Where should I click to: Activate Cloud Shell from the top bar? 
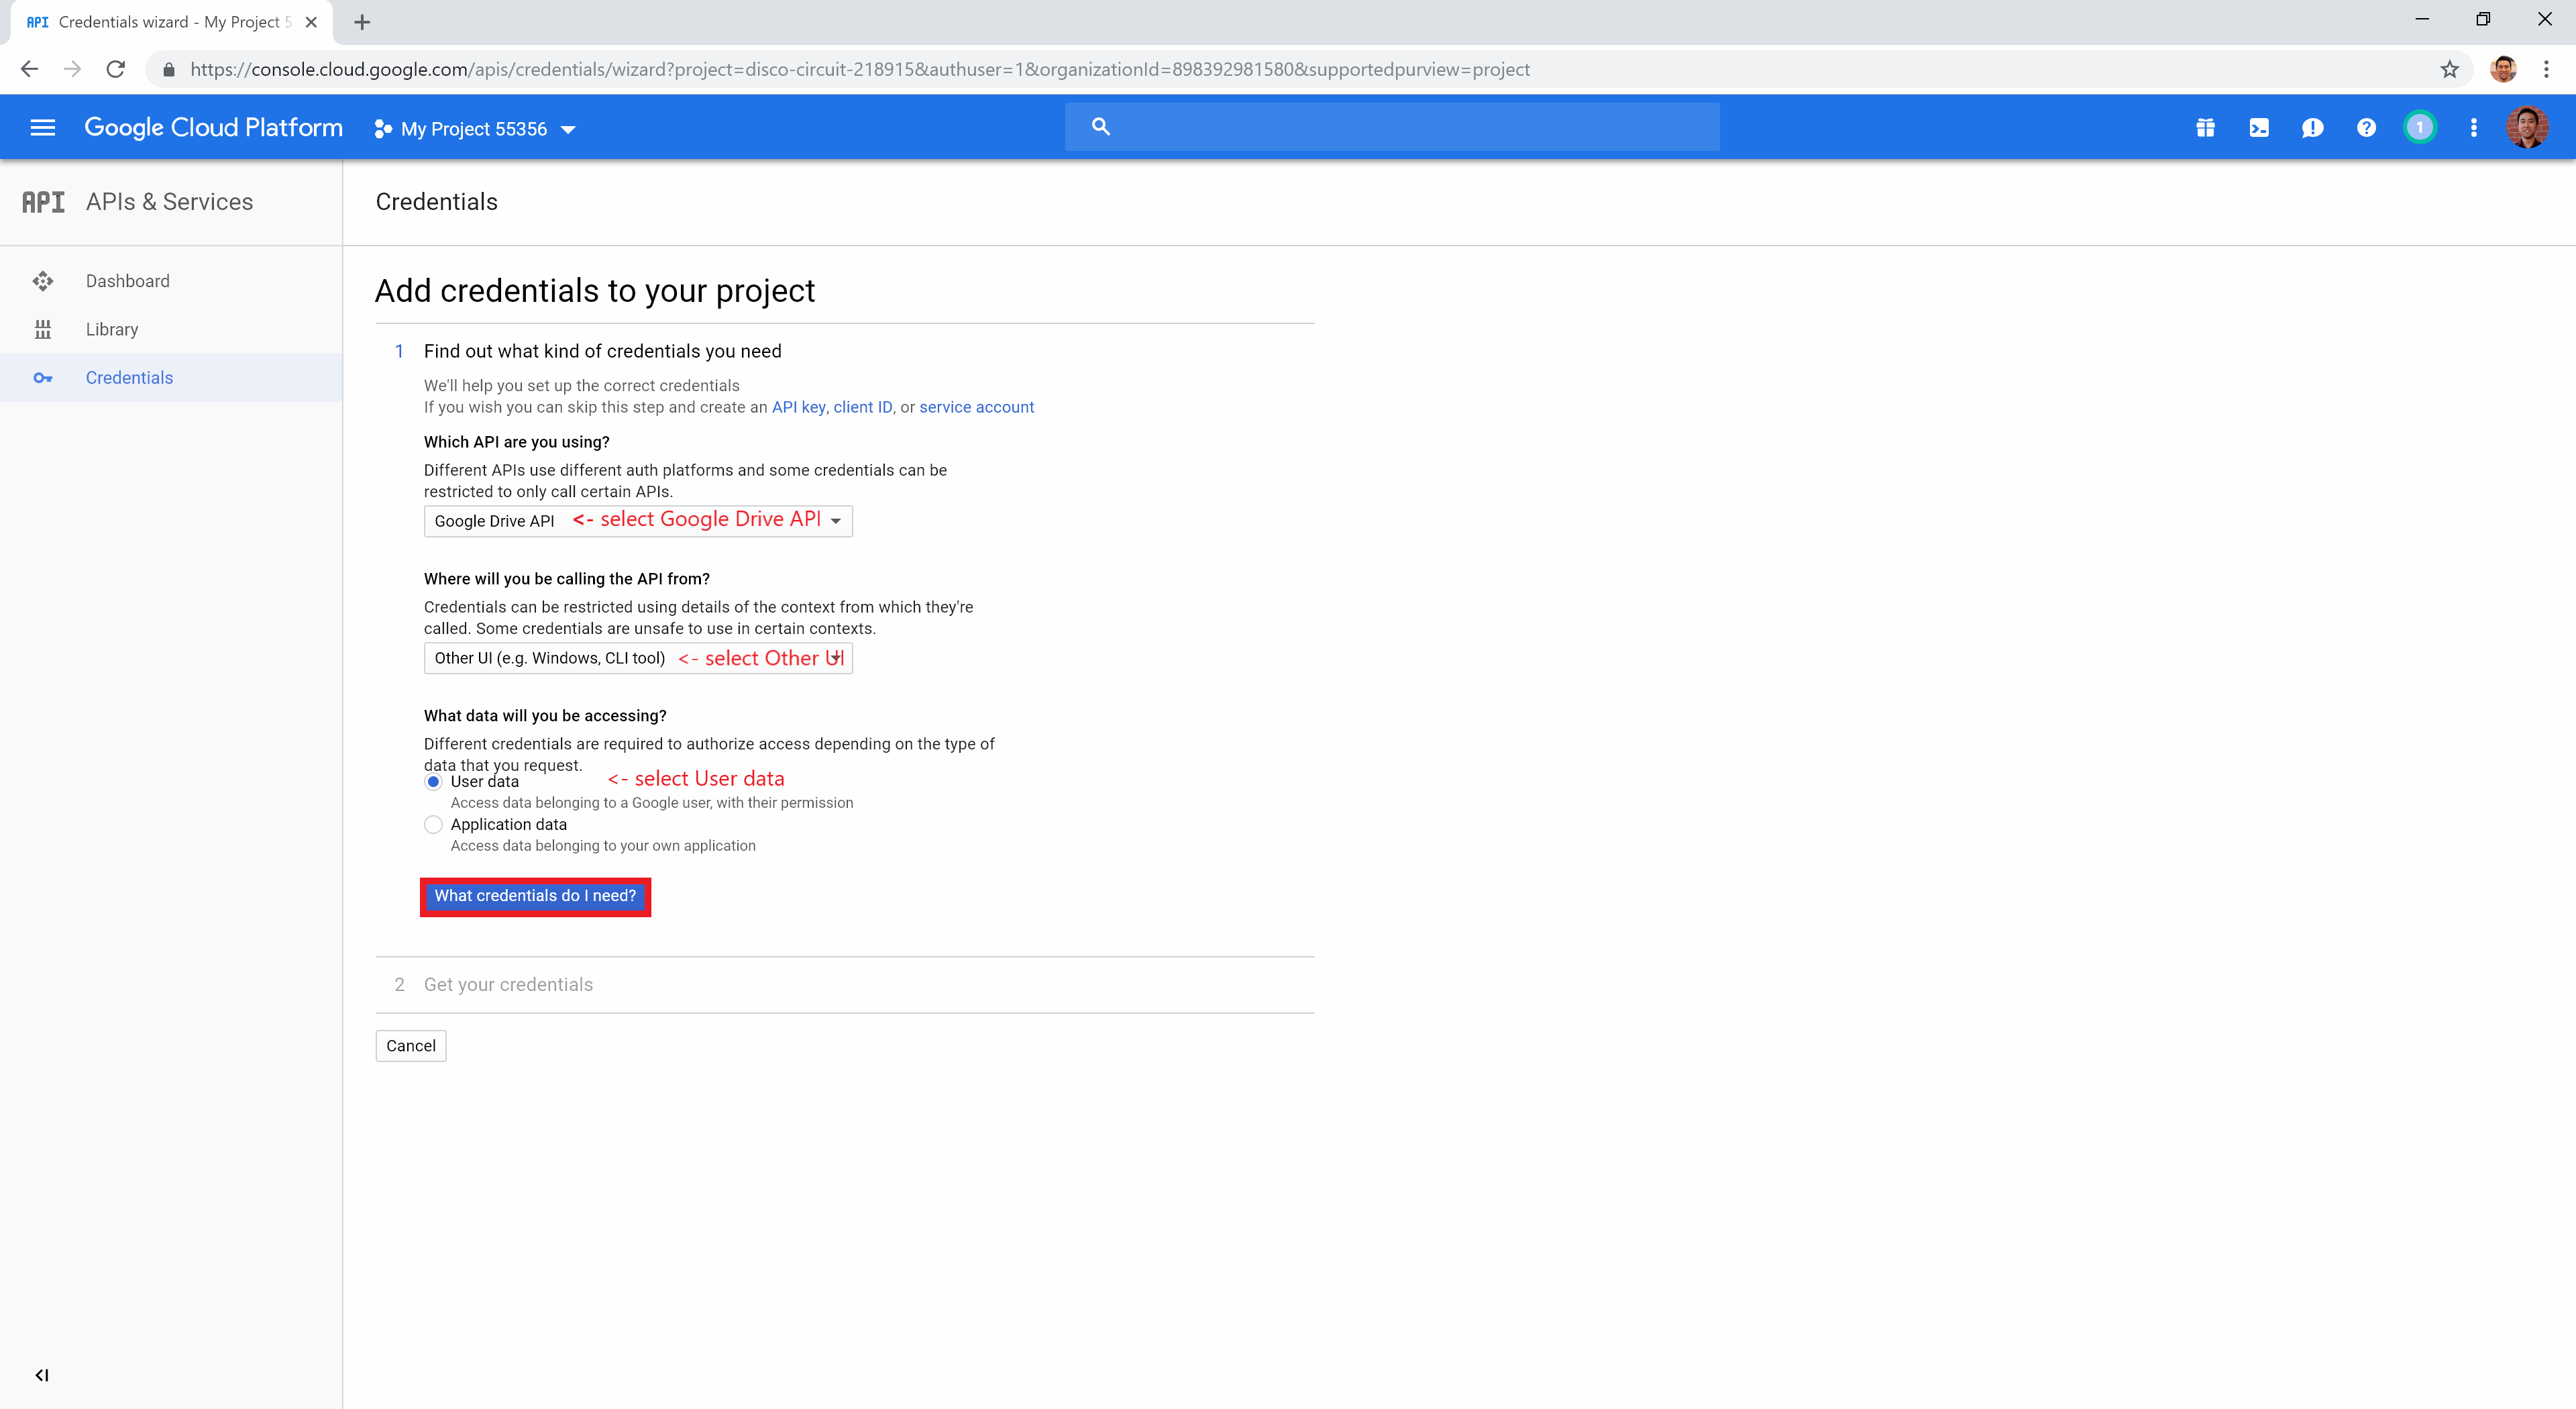(2259, 127)
